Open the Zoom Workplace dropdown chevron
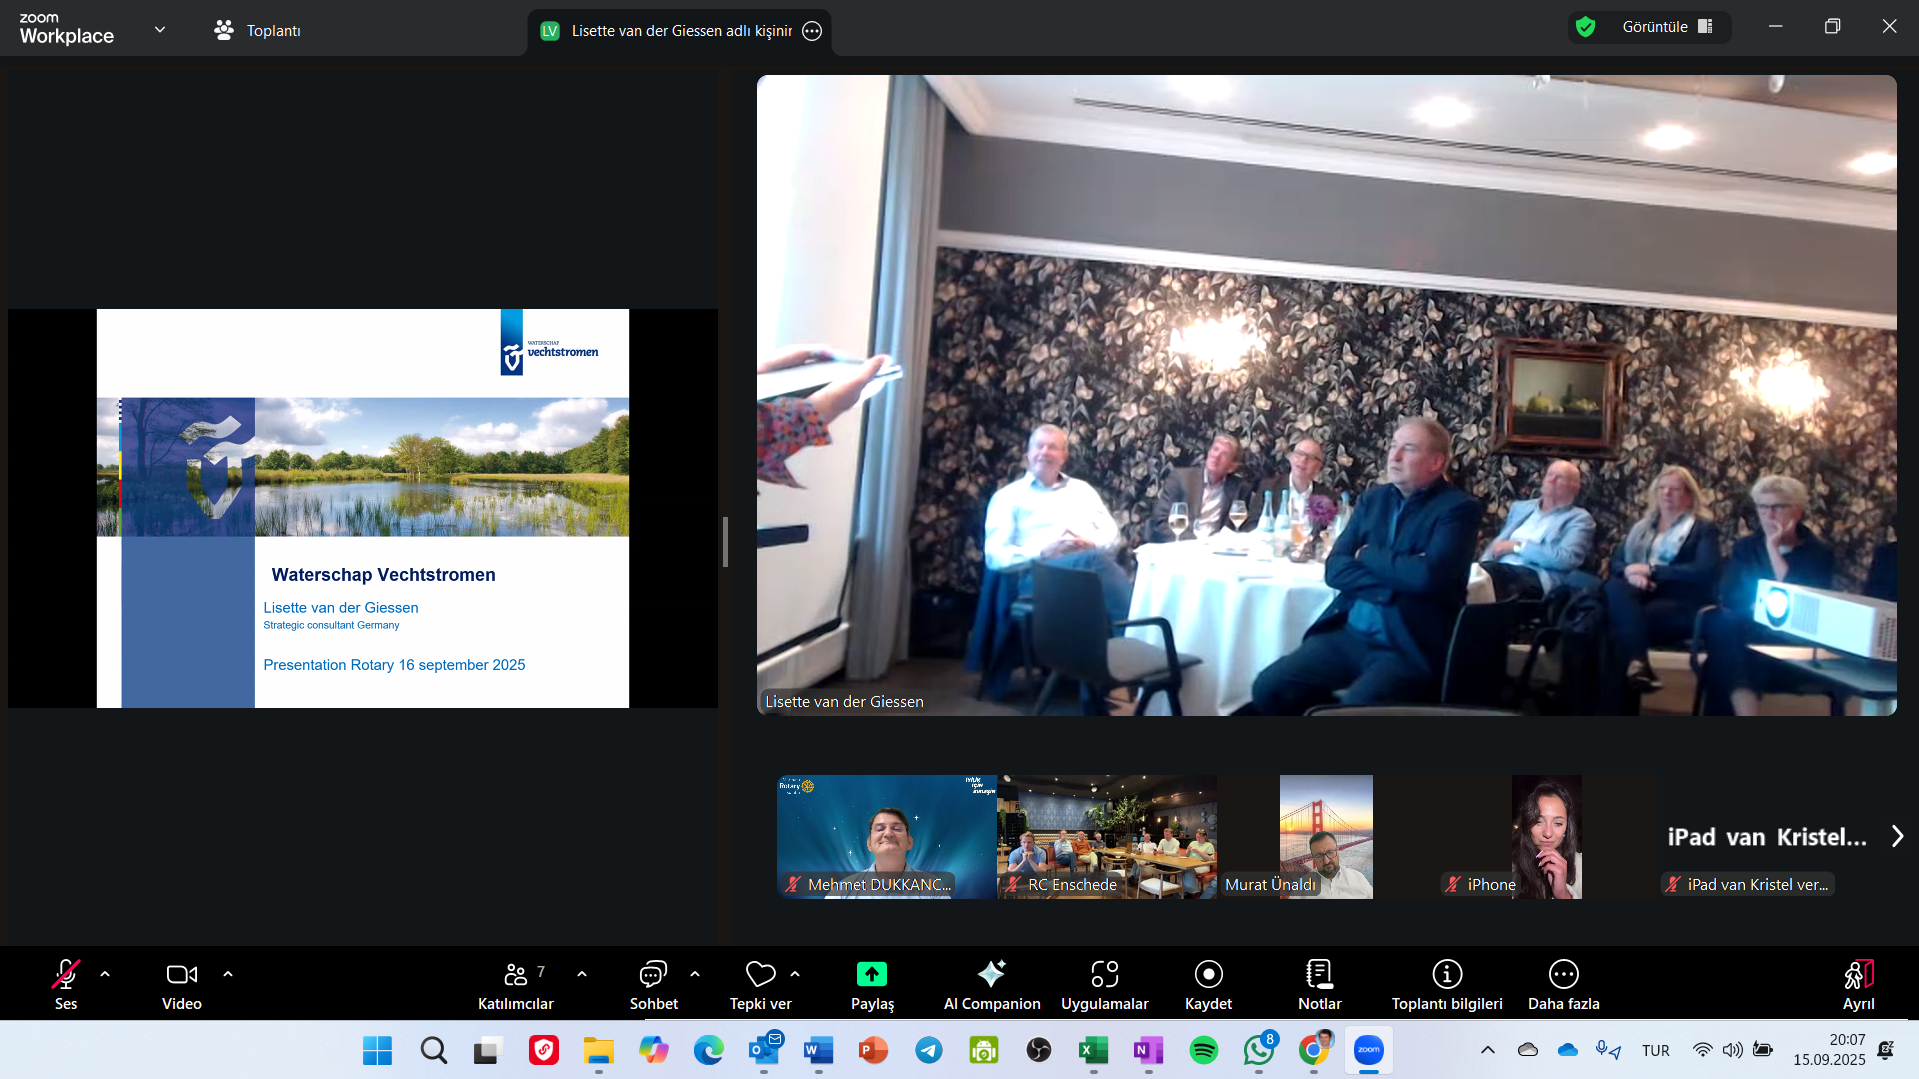1919x1079 pixels. (160, 30)
